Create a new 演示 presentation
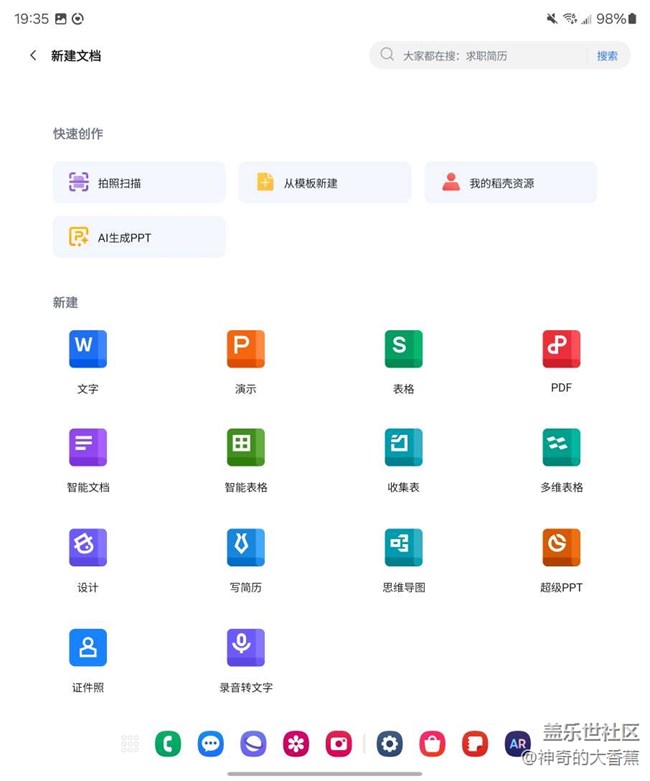 (245, 350)
